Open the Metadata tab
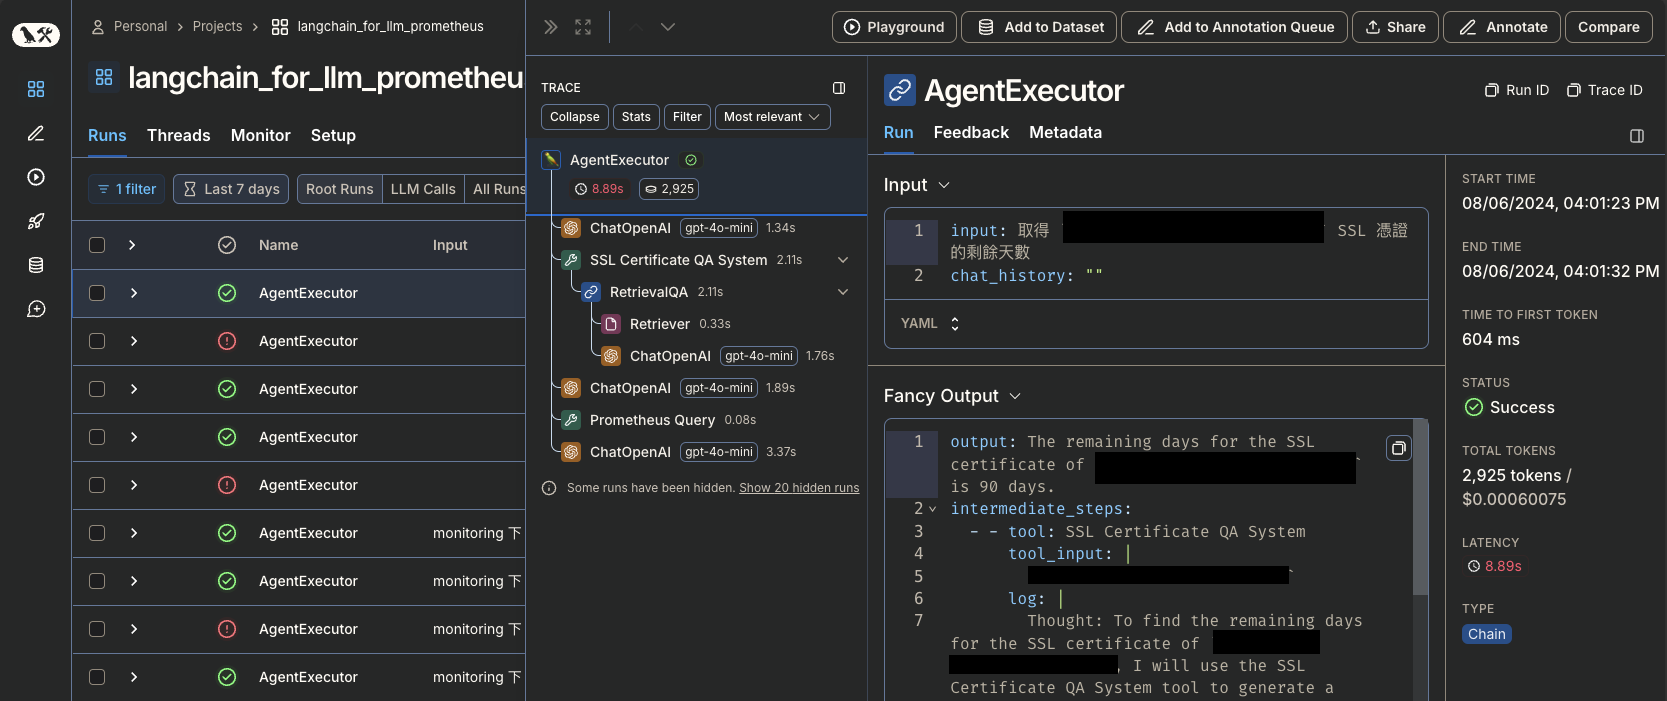Viewport: 1667px width, 701px height. click(x=1065, y=132)
